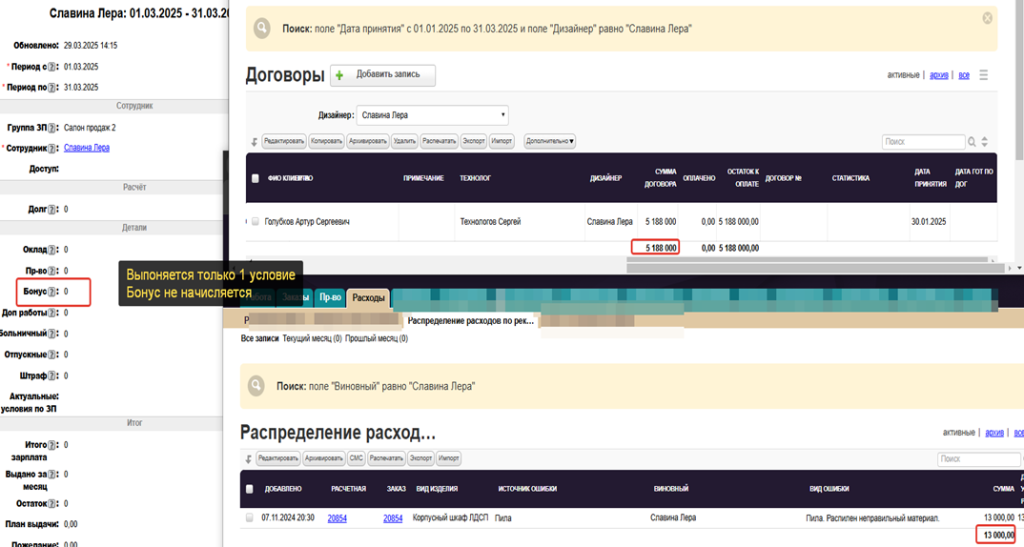1024x547 pixels.
Task: Open the Пр-во tab
Action: [330, 297]
